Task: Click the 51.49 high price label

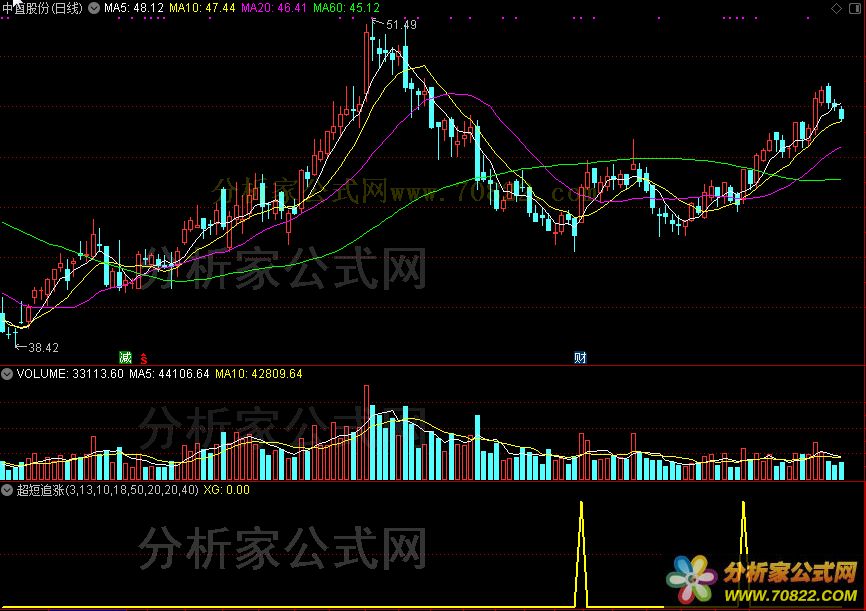Action: tap(401, 25)
